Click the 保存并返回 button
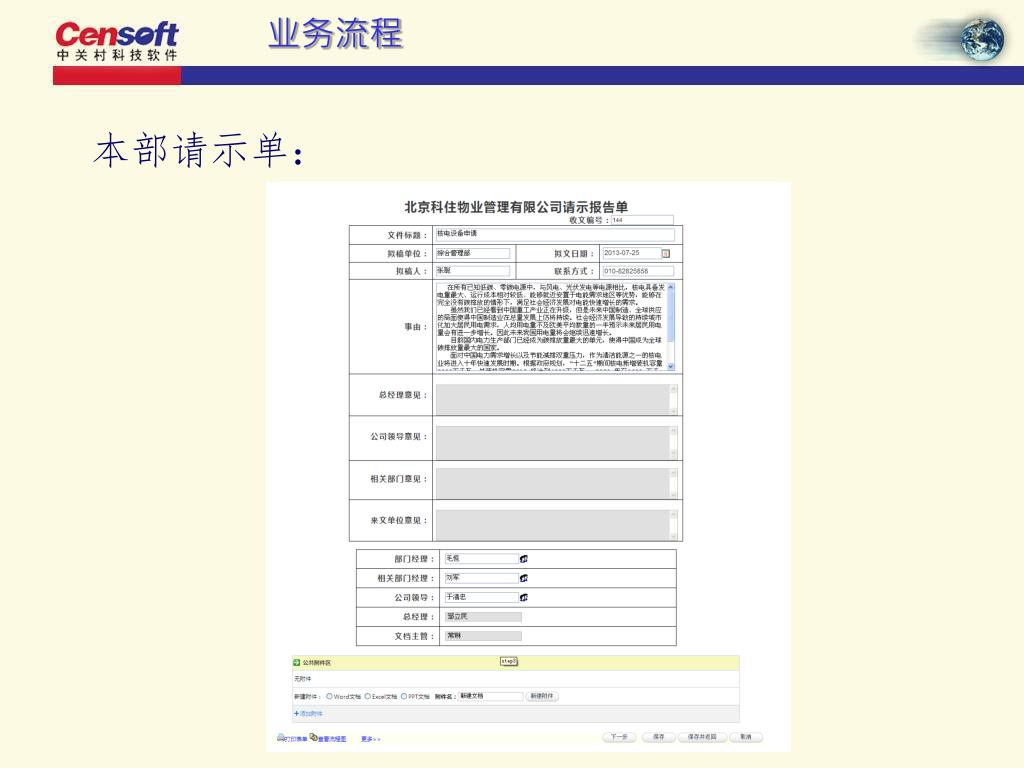The height and width of the screenshot is (768, 1024). (x=702, y=737)
